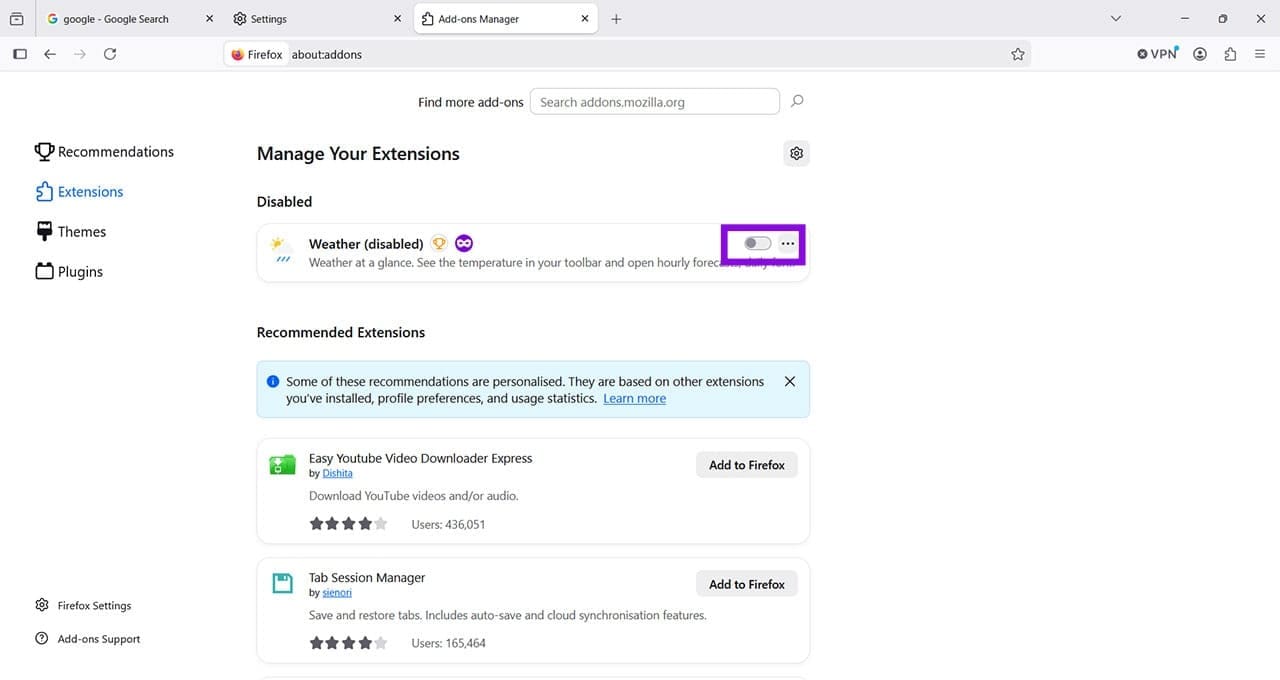Screen dimensions: 1280x680
Task: Click the Plugins briefcase icon
Action: pos(44,271)
